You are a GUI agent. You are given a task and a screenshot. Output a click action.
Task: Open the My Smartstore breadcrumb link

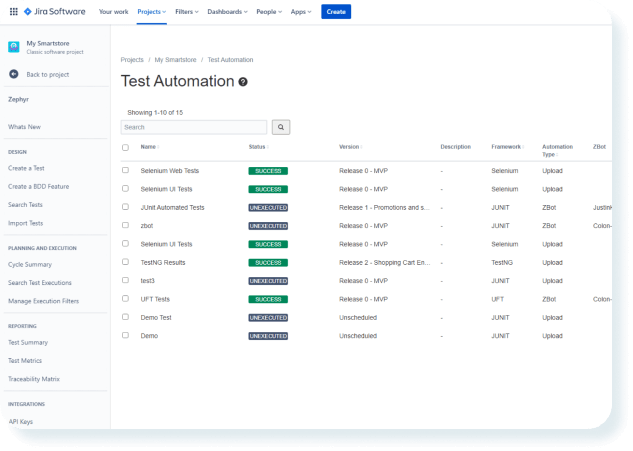[x=174, y=60]
